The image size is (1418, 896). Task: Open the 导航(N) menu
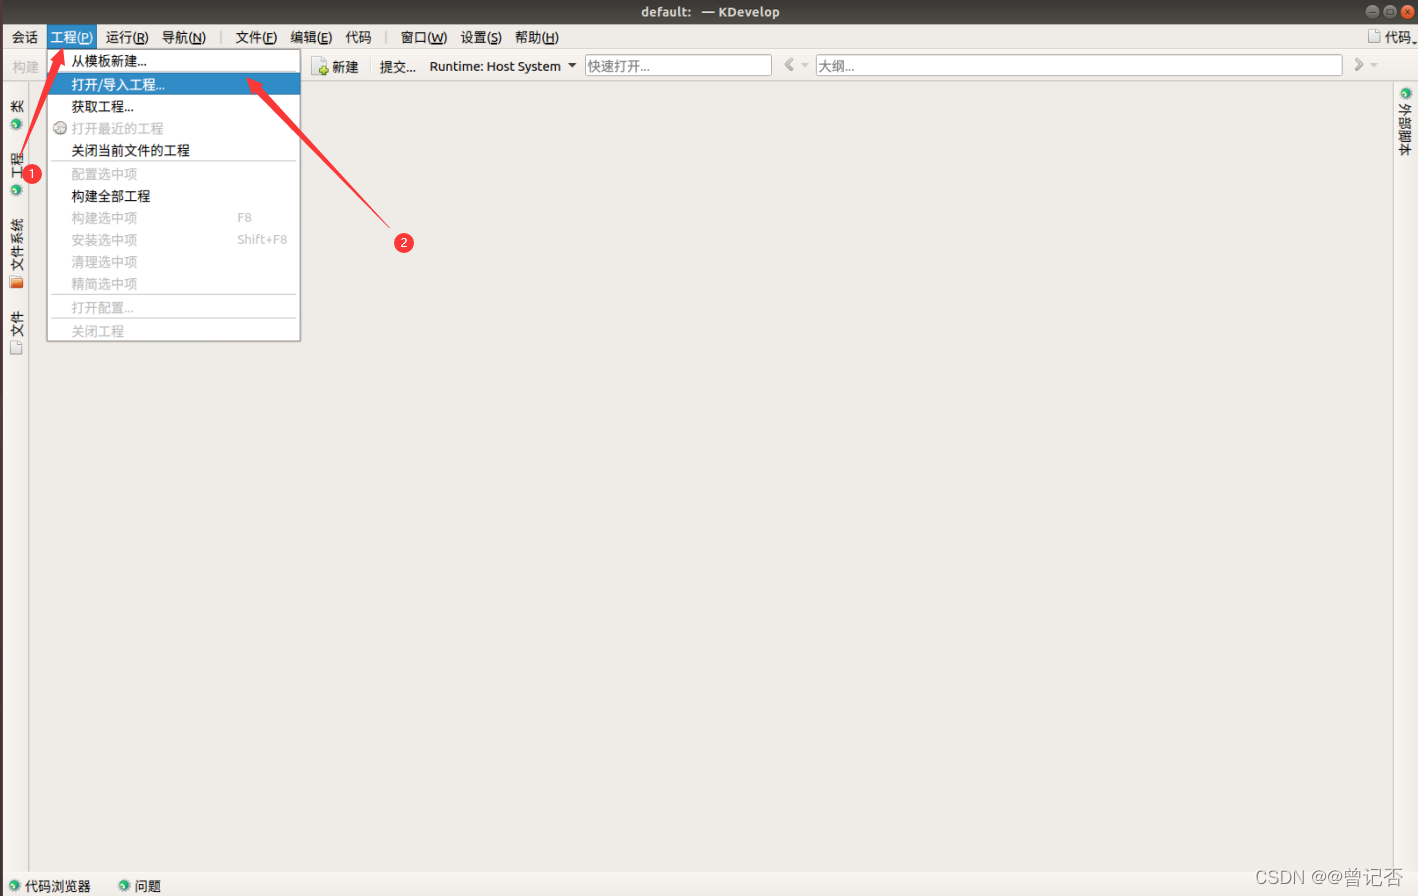tap(184, 37)
